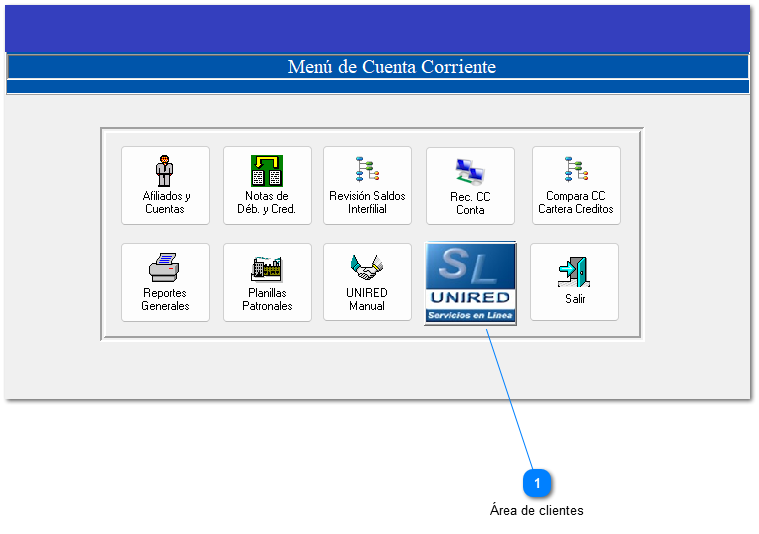Open the Planillas Patronales building icon

(x=267, y=267)
